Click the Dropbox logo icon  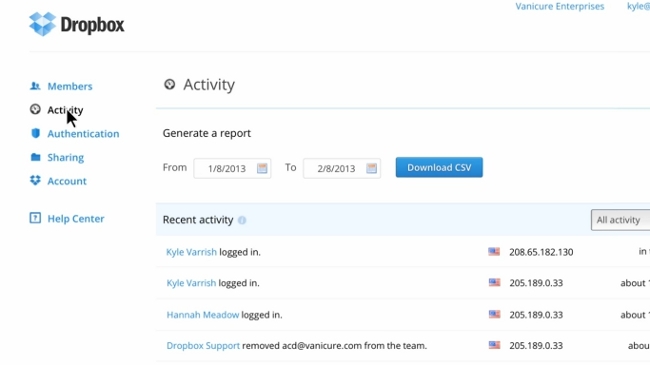tap(42, 24)
